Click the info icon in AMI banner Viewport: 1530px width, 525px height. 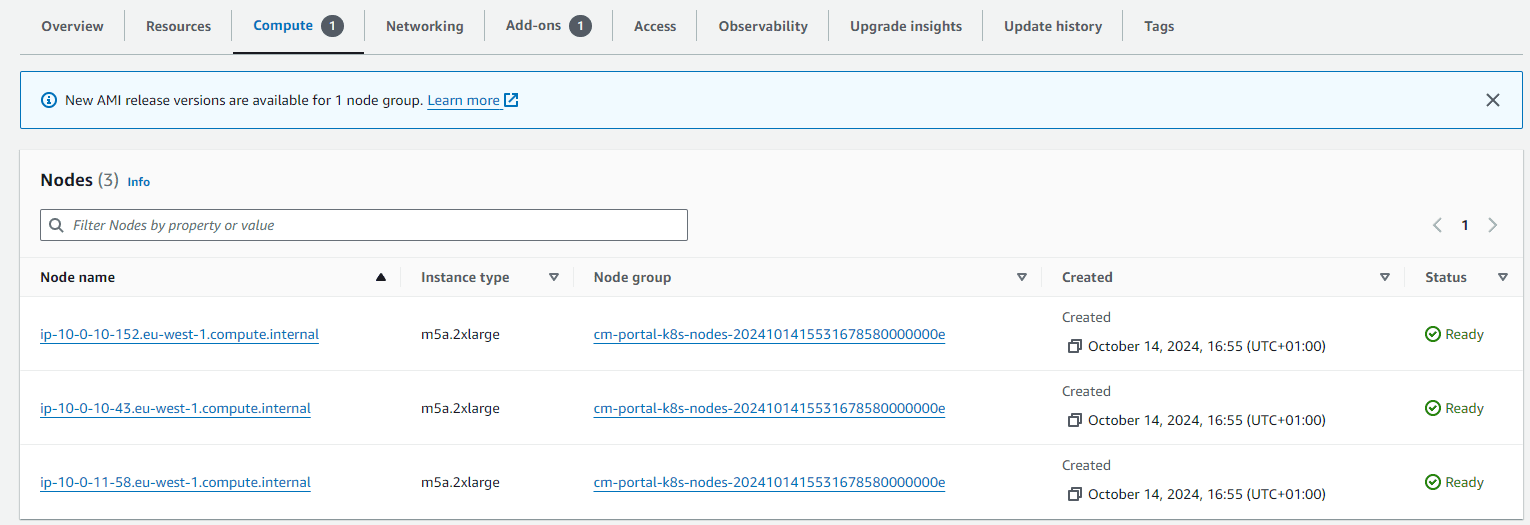tap(49, 100)
